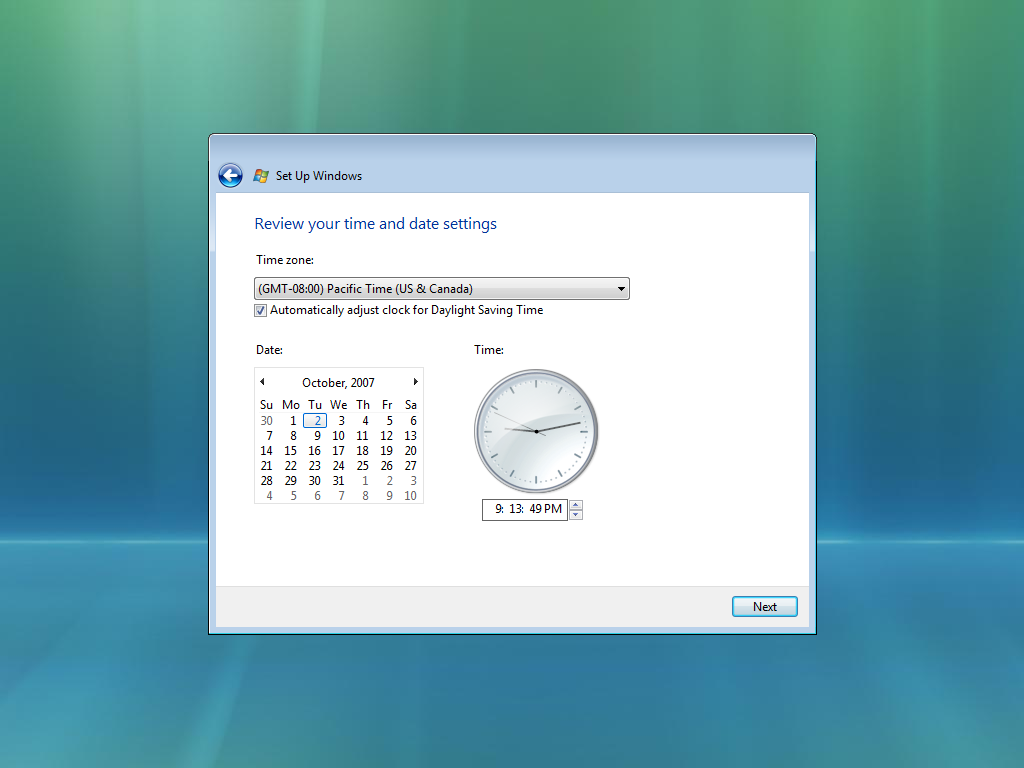Screen dimensions: 1024x768
Task: Pick November 10 in trailing calendar row
Action: [x=410, y=496]
